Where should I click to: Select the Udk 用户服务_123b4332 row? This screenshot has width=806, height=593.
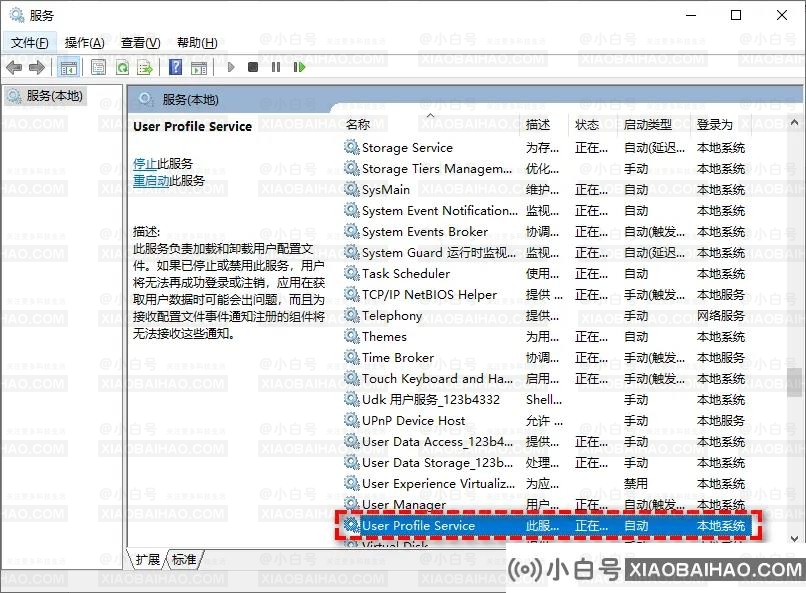545,399
